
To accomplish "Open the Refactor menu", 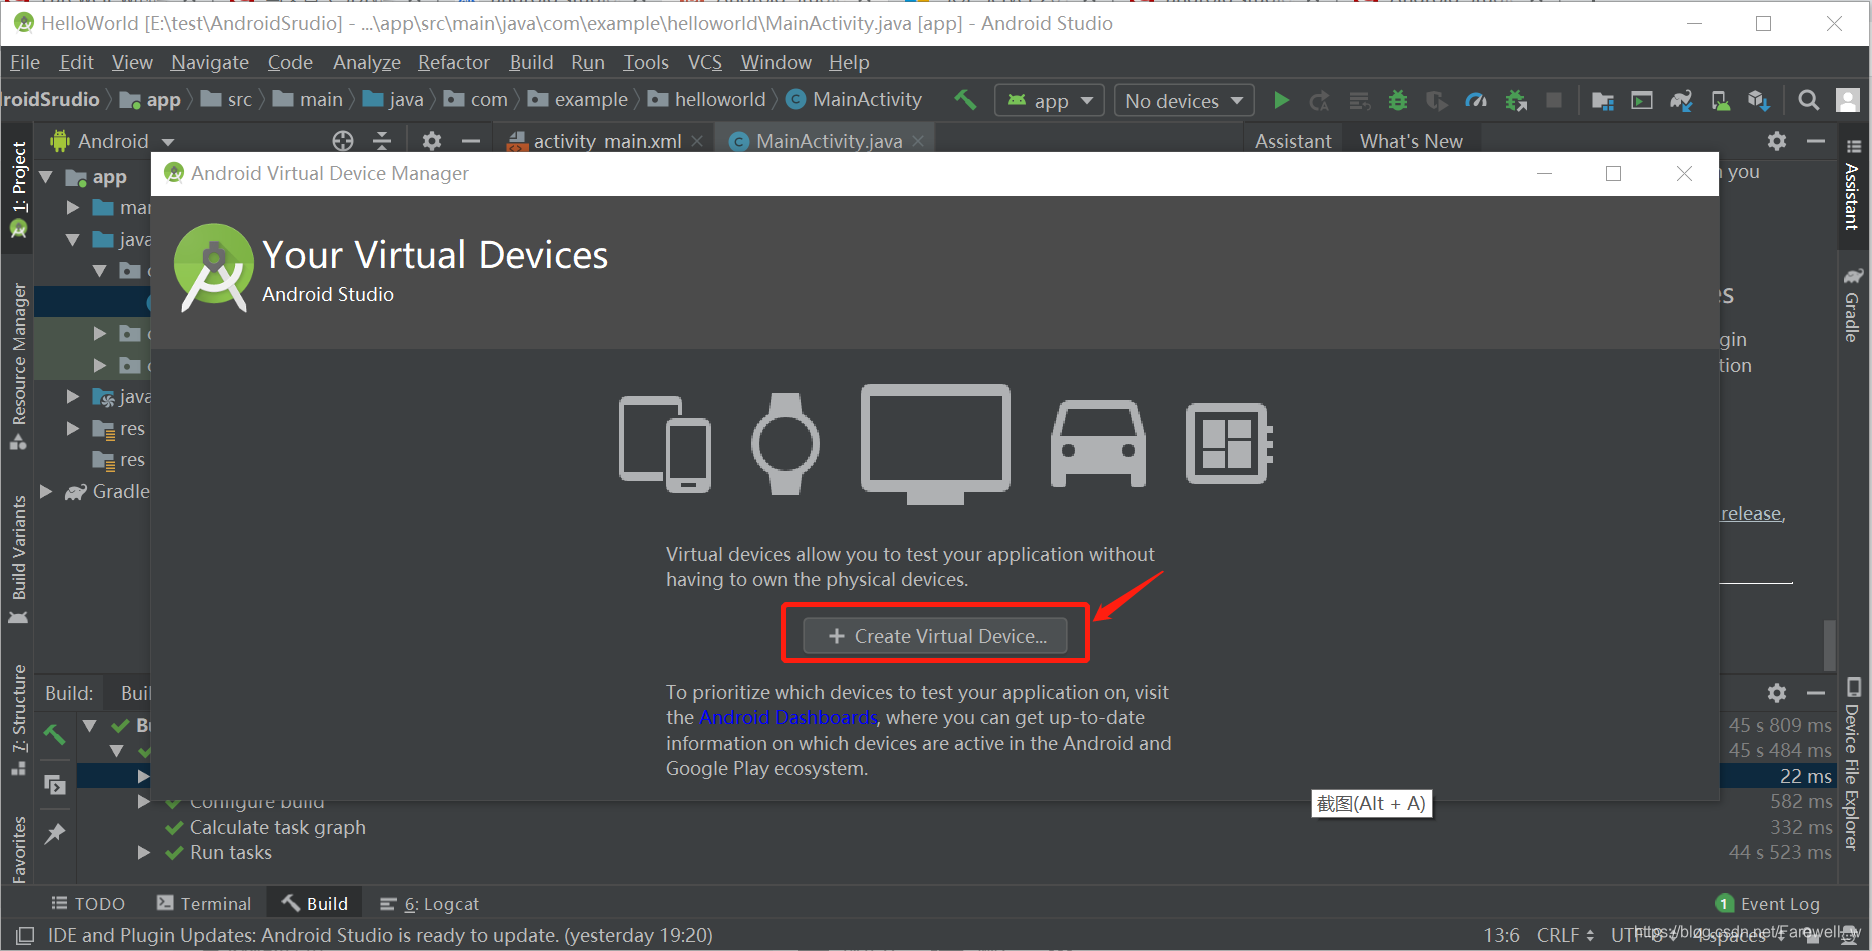I will (x=454, y=62).
